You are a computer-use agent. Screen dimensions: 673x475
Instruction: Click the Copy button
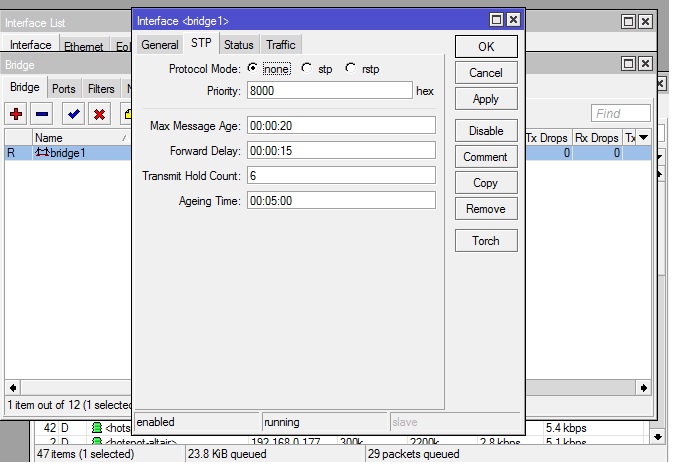[x=486, y=183]
